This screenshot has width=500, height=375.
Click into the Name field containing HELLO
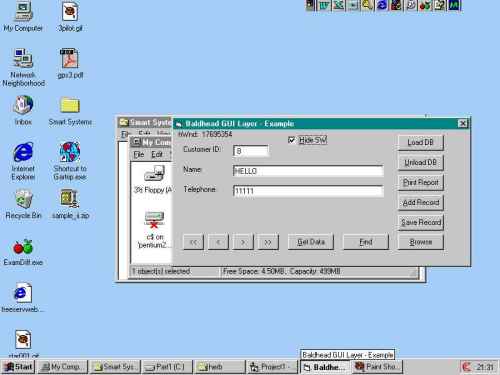[308, 171]
